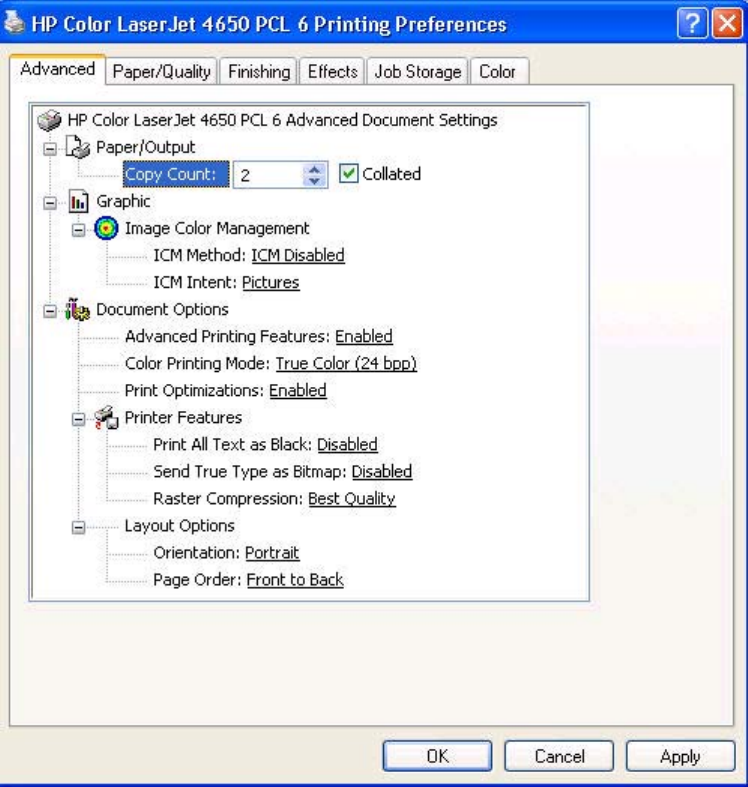Click the OK button
The height and width of the screenshot is (787, 748).
(437, 756)
